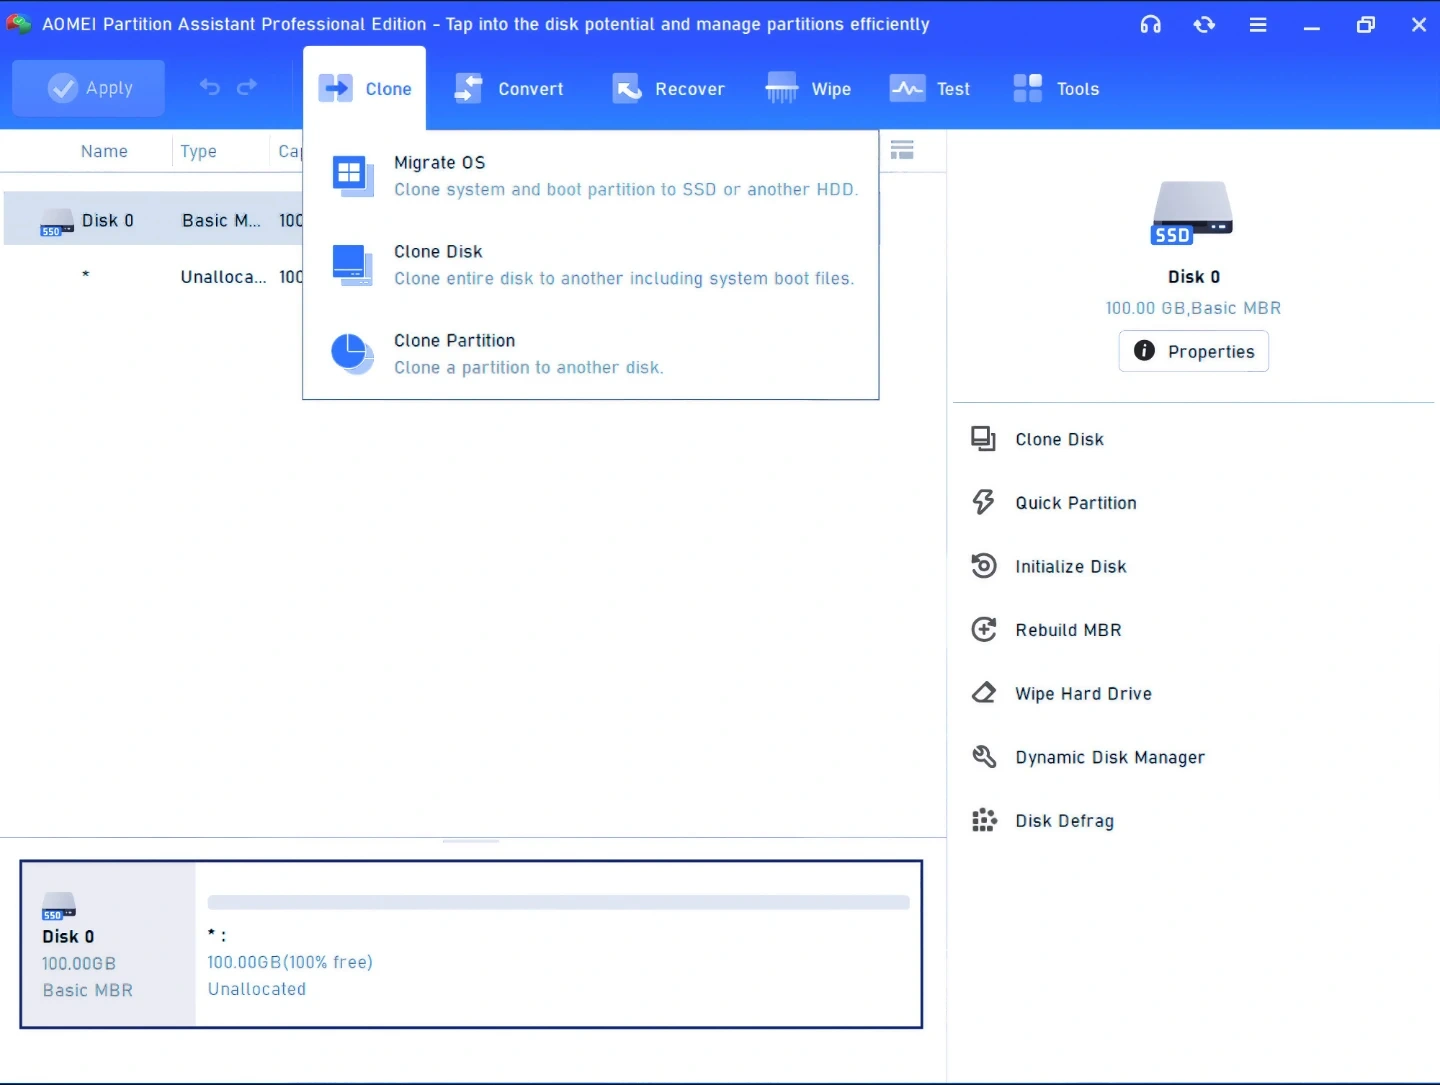Open the Wipe toolbar menu
The height and width of the screenshot is (1085, 1440).
click(808, 89)
